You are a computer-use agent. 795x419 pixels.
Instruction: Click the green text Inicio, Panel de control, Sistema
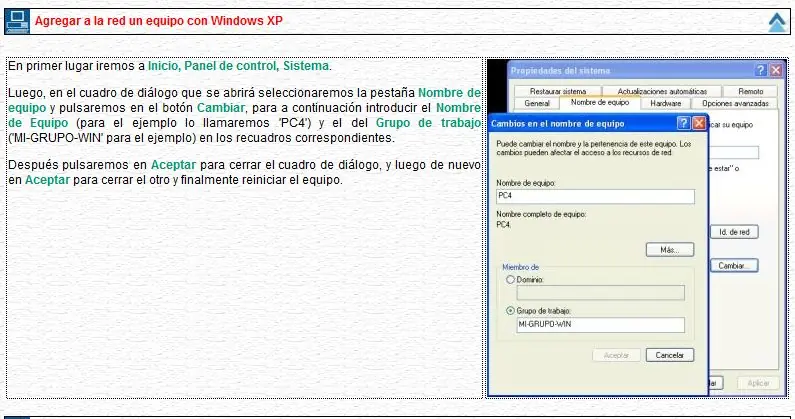[238, 66]
